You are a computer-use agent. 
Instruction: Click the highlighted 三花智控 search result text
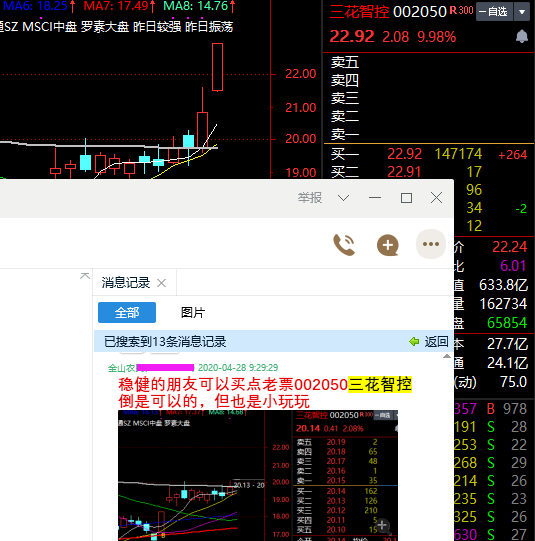[x=380, y=384]
